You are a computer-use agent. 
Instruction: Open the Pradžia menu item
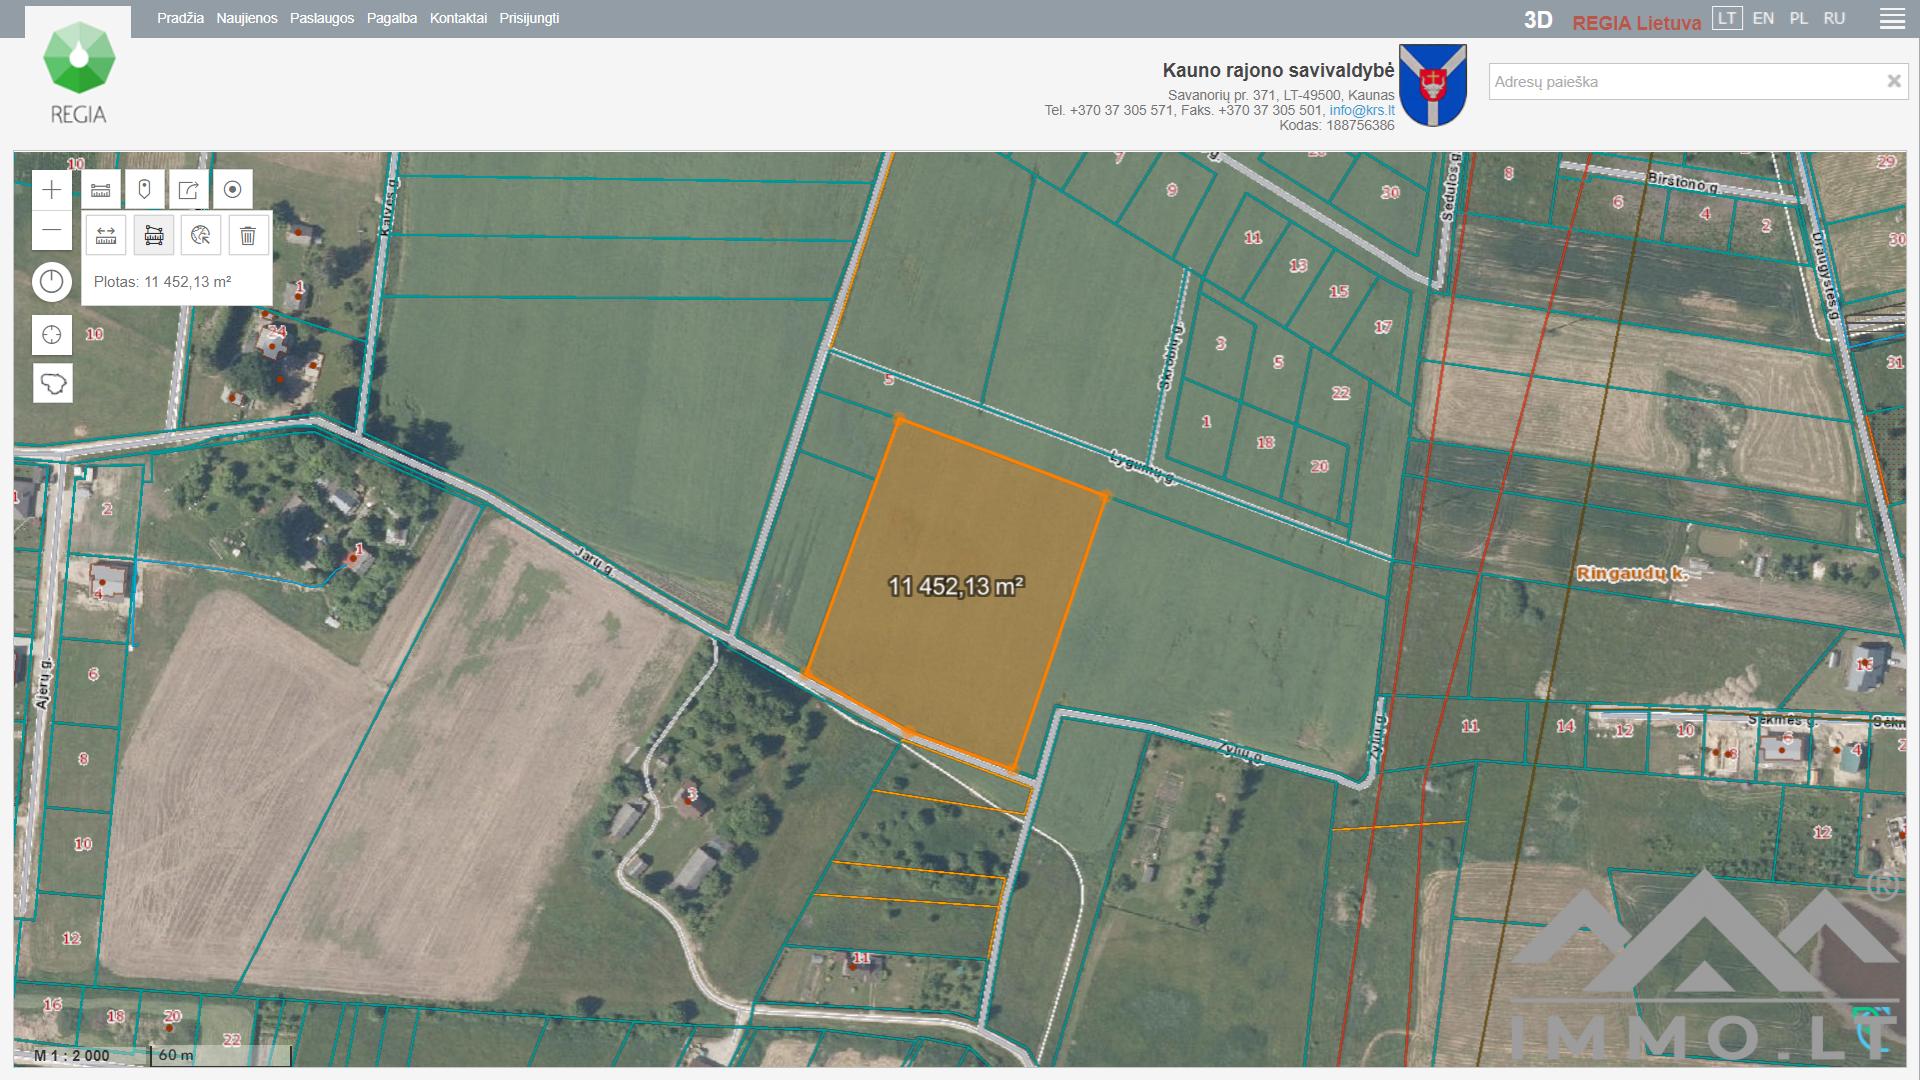pos(180,18)
